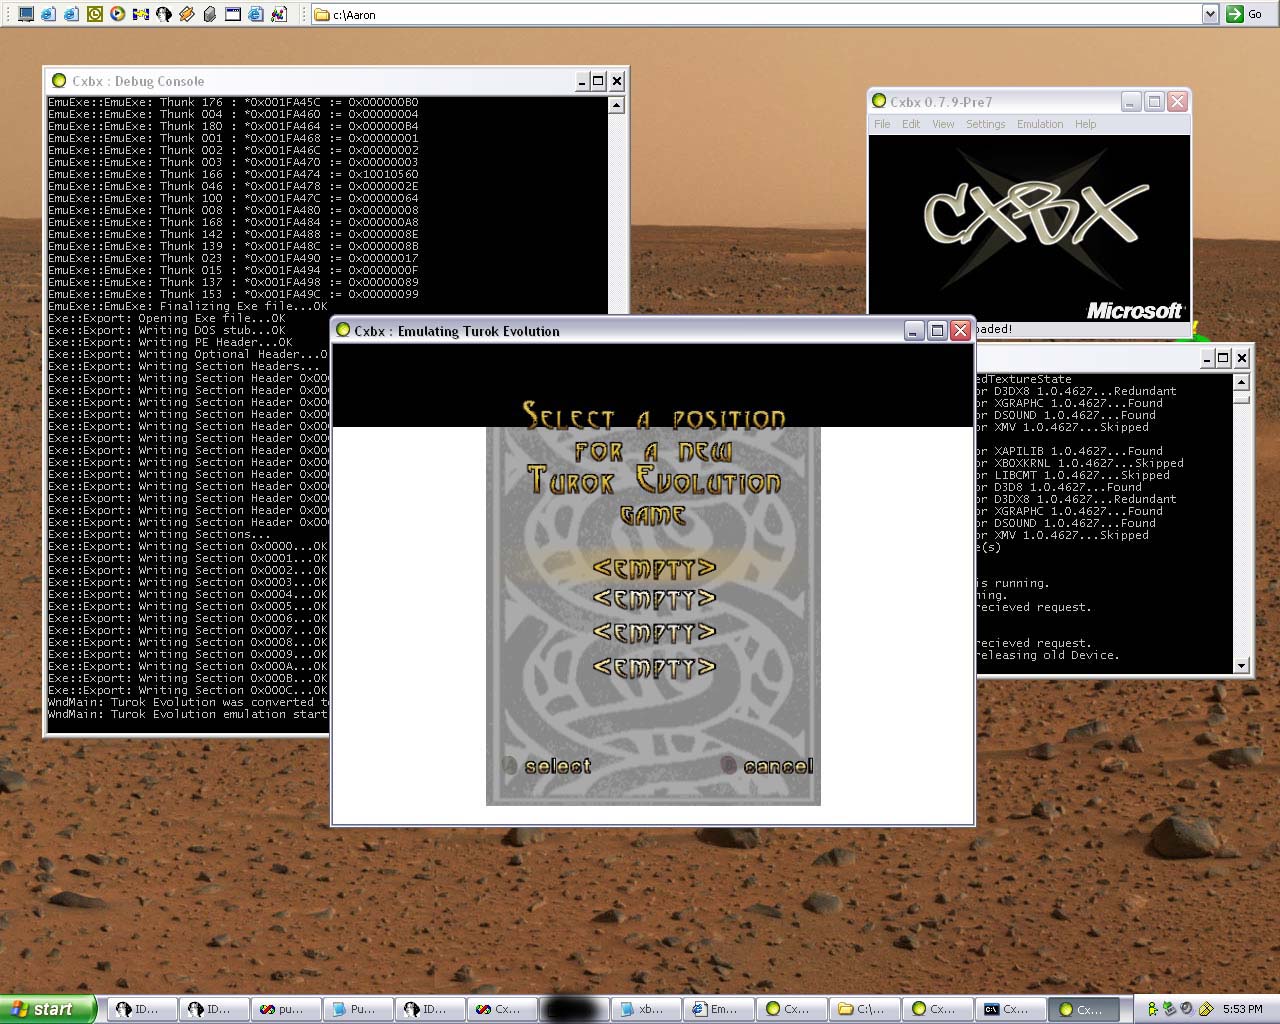Click the Cxbx logo image
The height and width of the screenshot is (1024, 1280).
pyautogui.click(x=1029, y=228)
